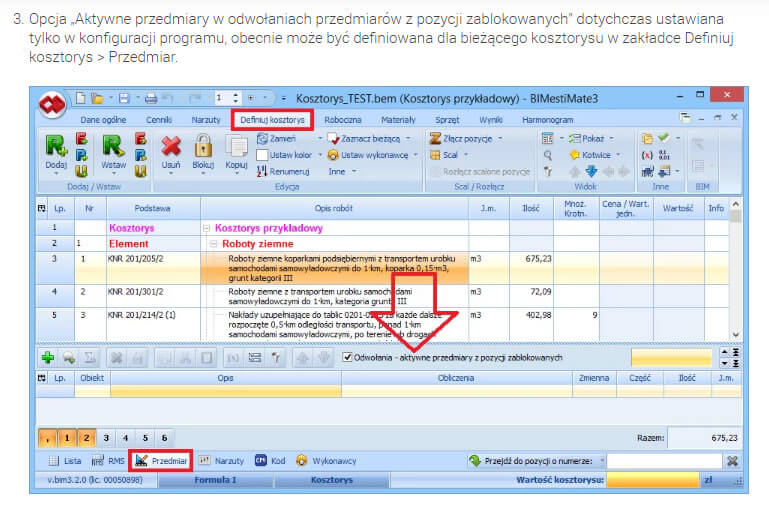Click the Kotwice star icon in Widok group
The height and width of the screenshot is (513, 769).
[575, 155]
